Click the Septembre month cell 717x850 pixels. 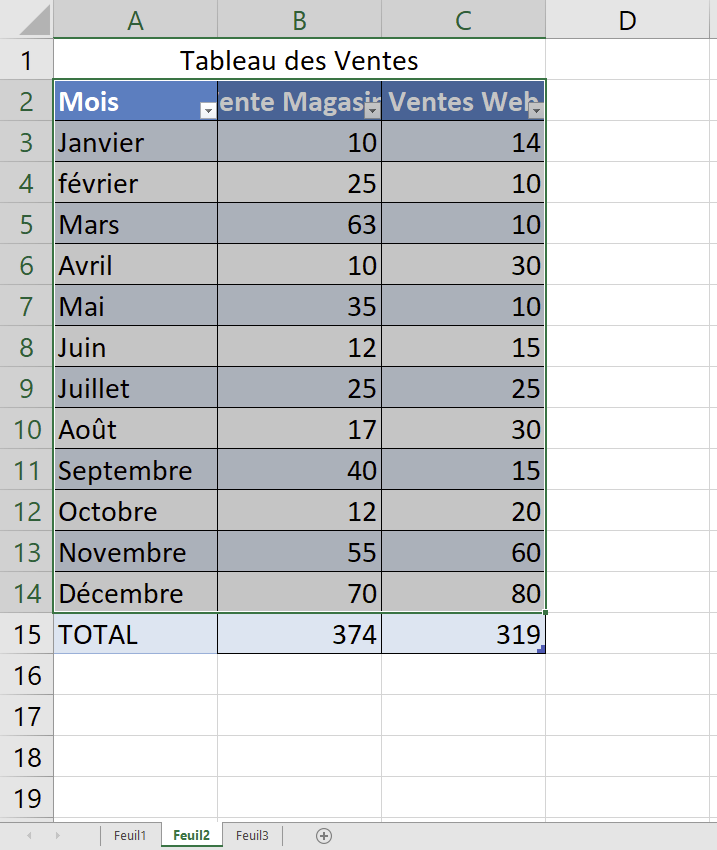135,470
